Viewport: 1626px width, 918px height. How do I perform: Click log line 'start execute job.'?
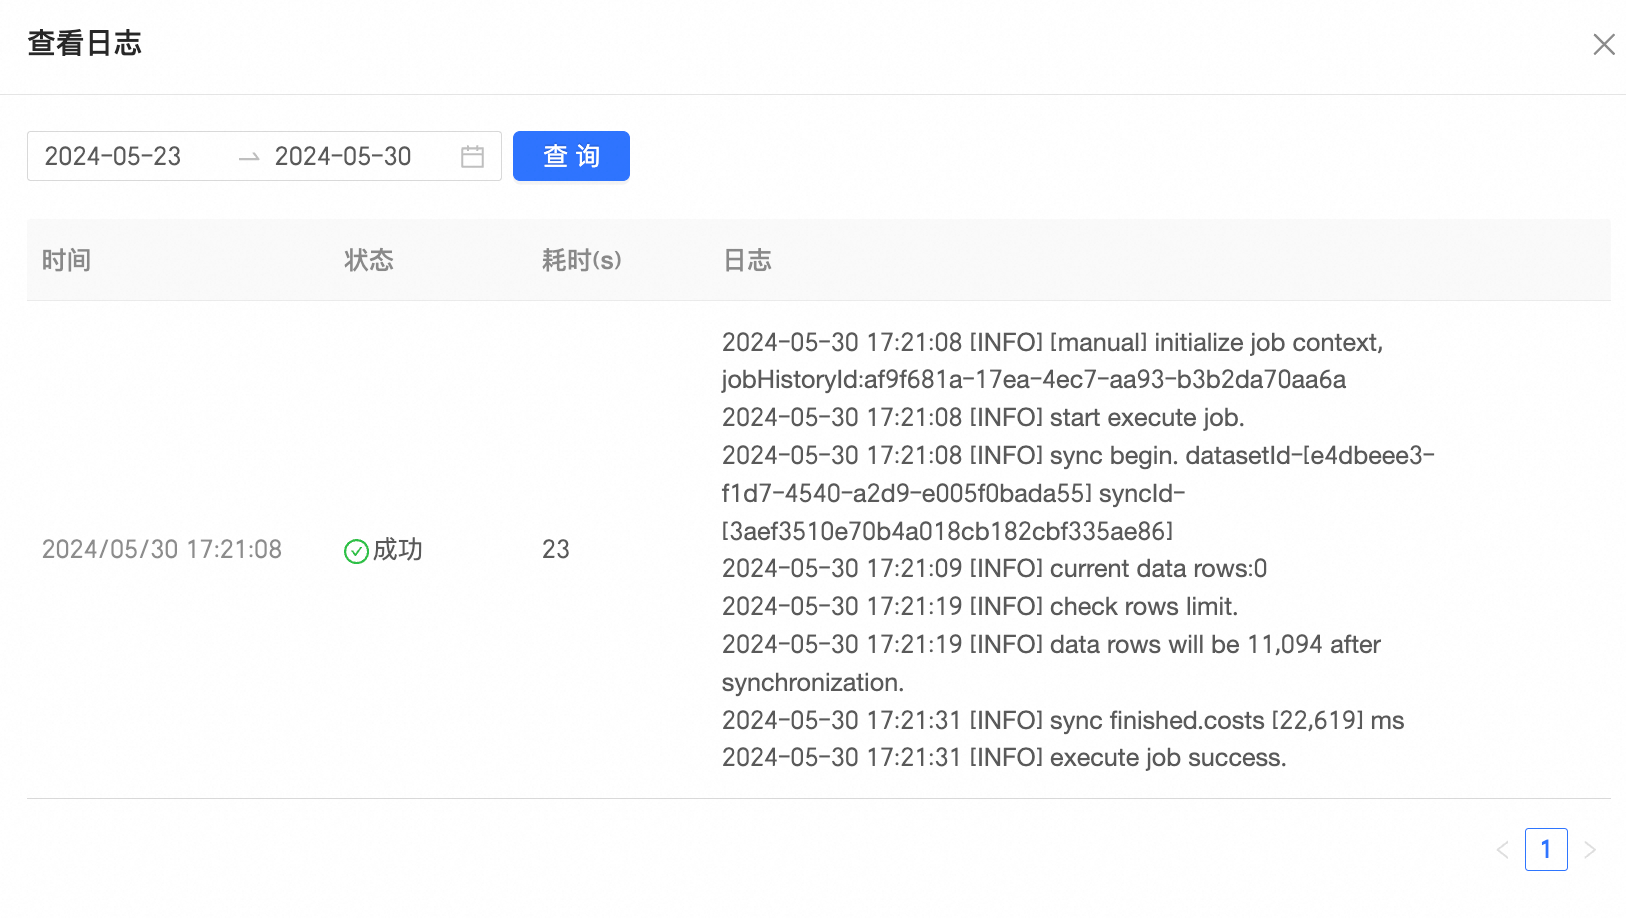tap(983, 417)
